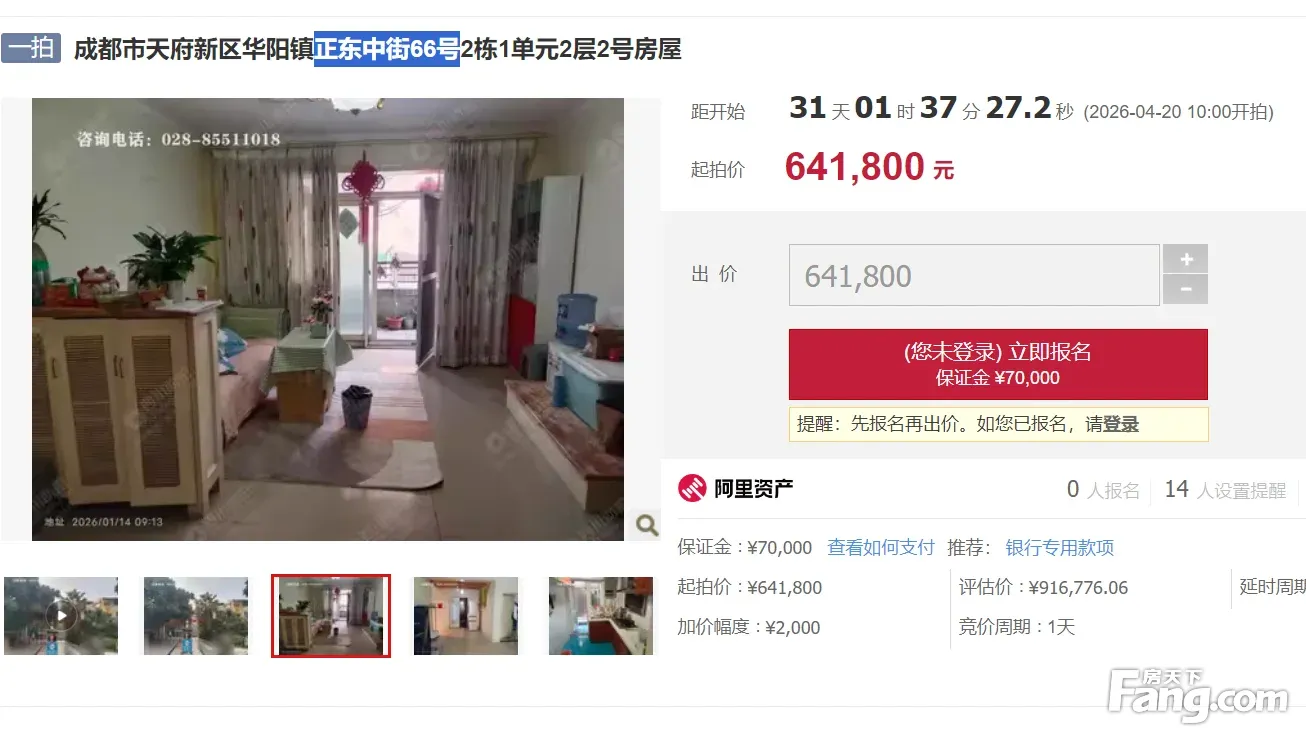The image size is (1306, 737).
Task: Click the 阿里资产 logo icon
Action: pyautogui.click(x=692, y=489)
